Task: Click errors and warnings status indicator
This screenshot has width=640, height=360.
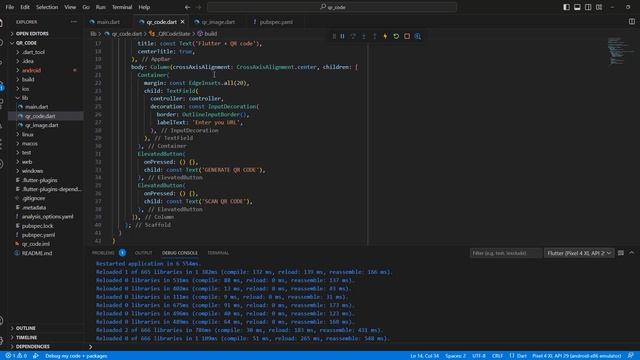Action: pos(16,356)
